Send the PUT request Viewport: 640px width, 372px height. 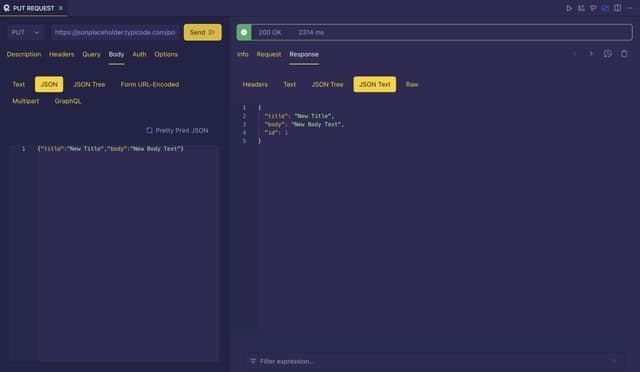click(x=202, y=32)
